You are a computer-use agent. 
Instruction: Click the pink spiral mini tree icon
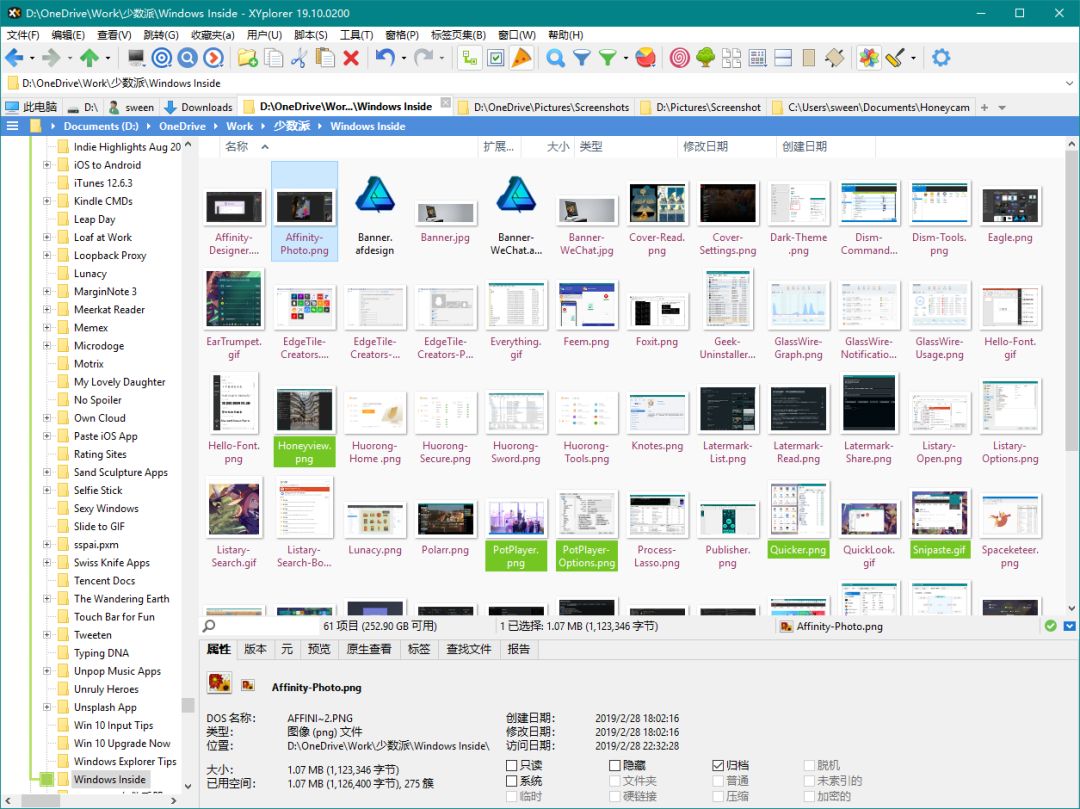679,58
